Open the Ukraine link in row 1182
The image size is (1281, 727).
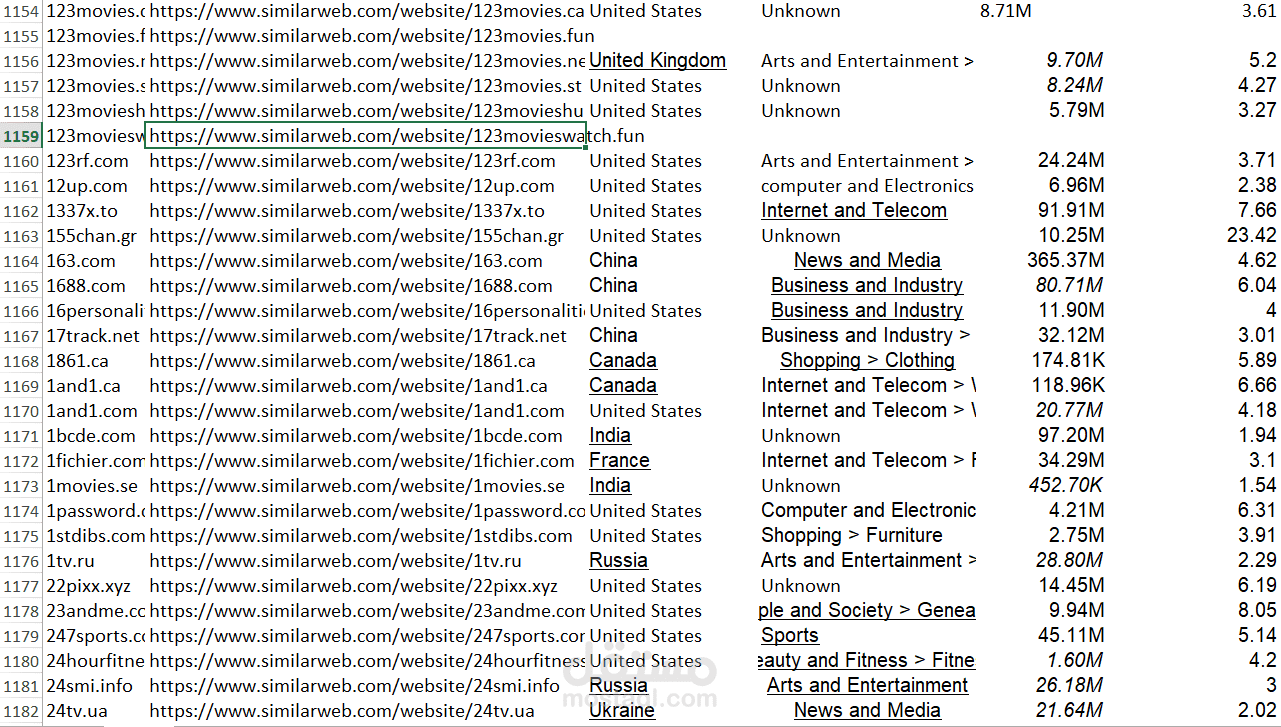[622, 711]
